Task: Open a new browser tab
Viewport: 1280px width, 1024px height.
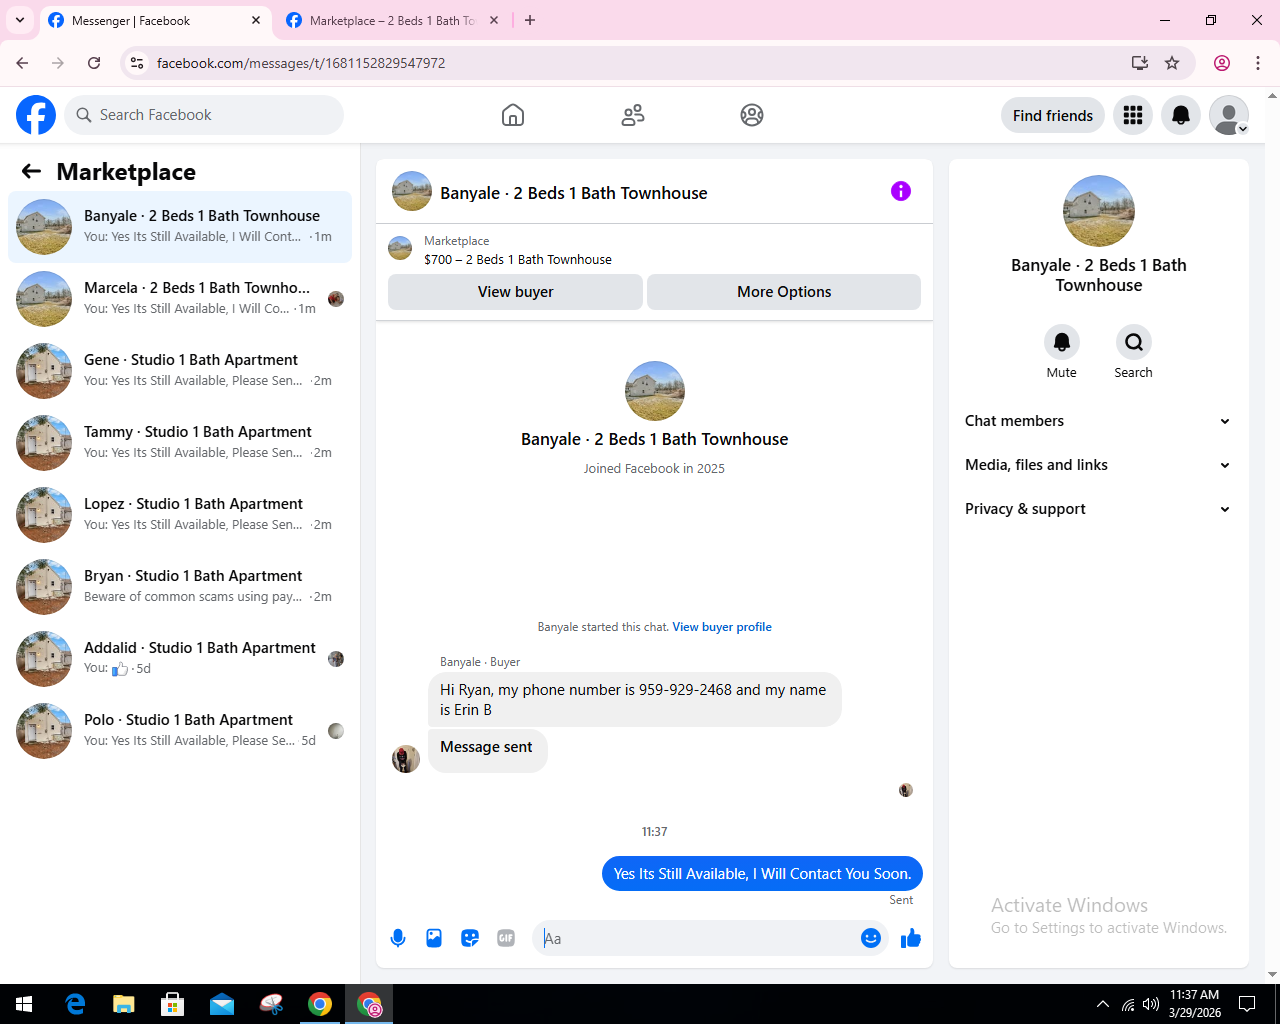Action: 530,20
